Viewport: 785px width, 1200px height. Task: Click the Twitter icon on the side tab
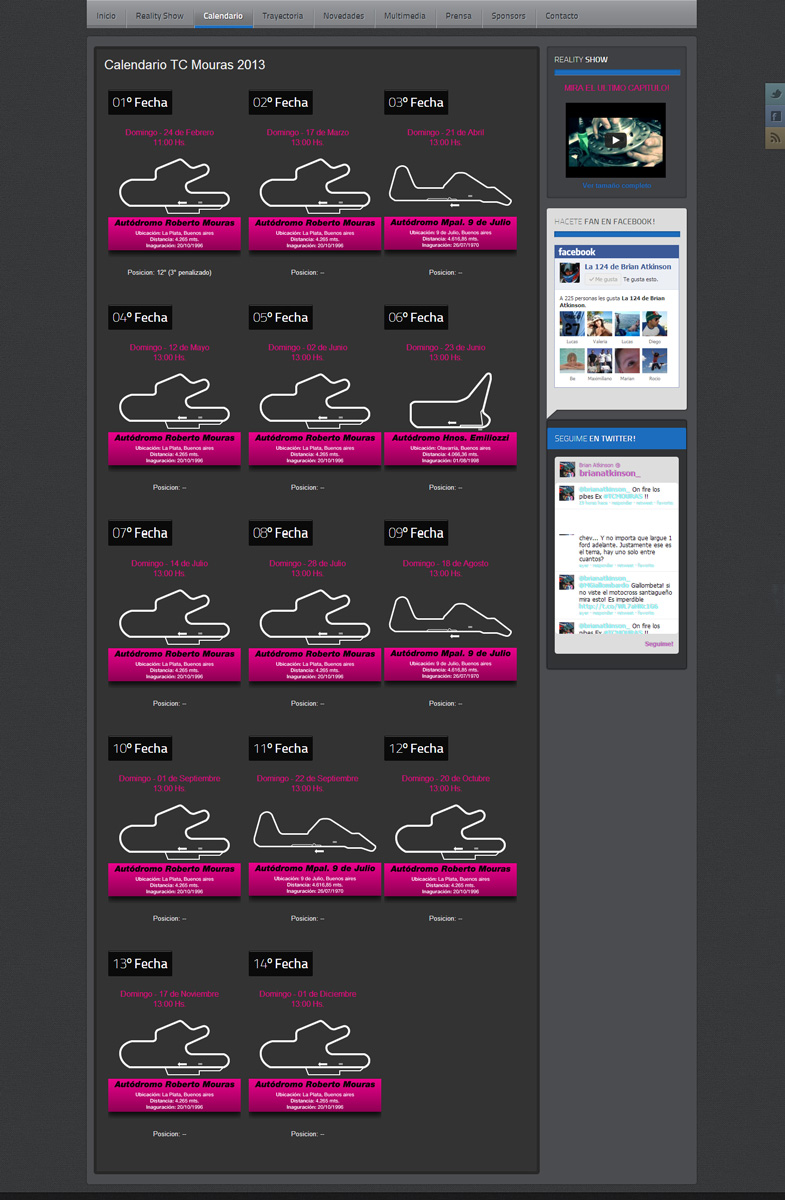[x=775, y=94]
